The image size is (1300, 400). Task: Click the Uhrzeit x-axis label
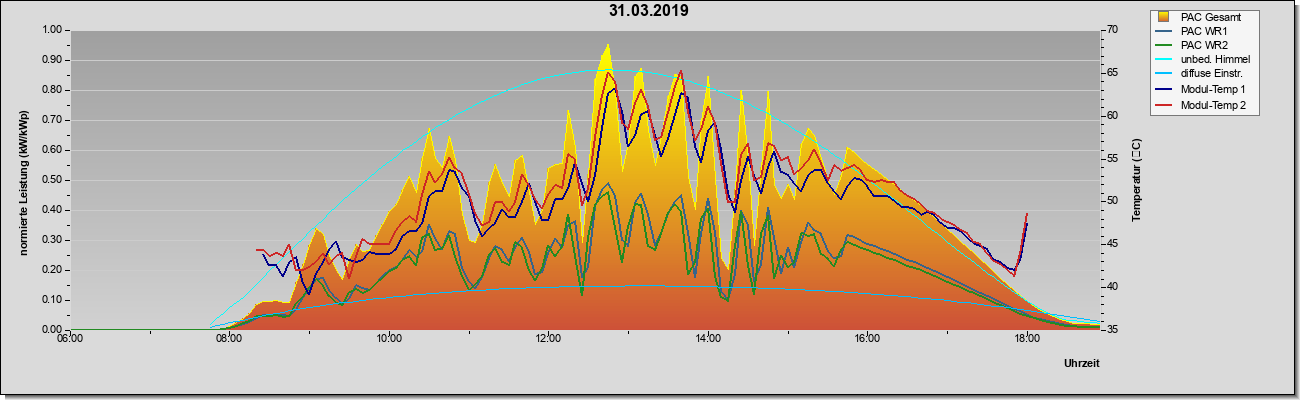point(1082,364)
